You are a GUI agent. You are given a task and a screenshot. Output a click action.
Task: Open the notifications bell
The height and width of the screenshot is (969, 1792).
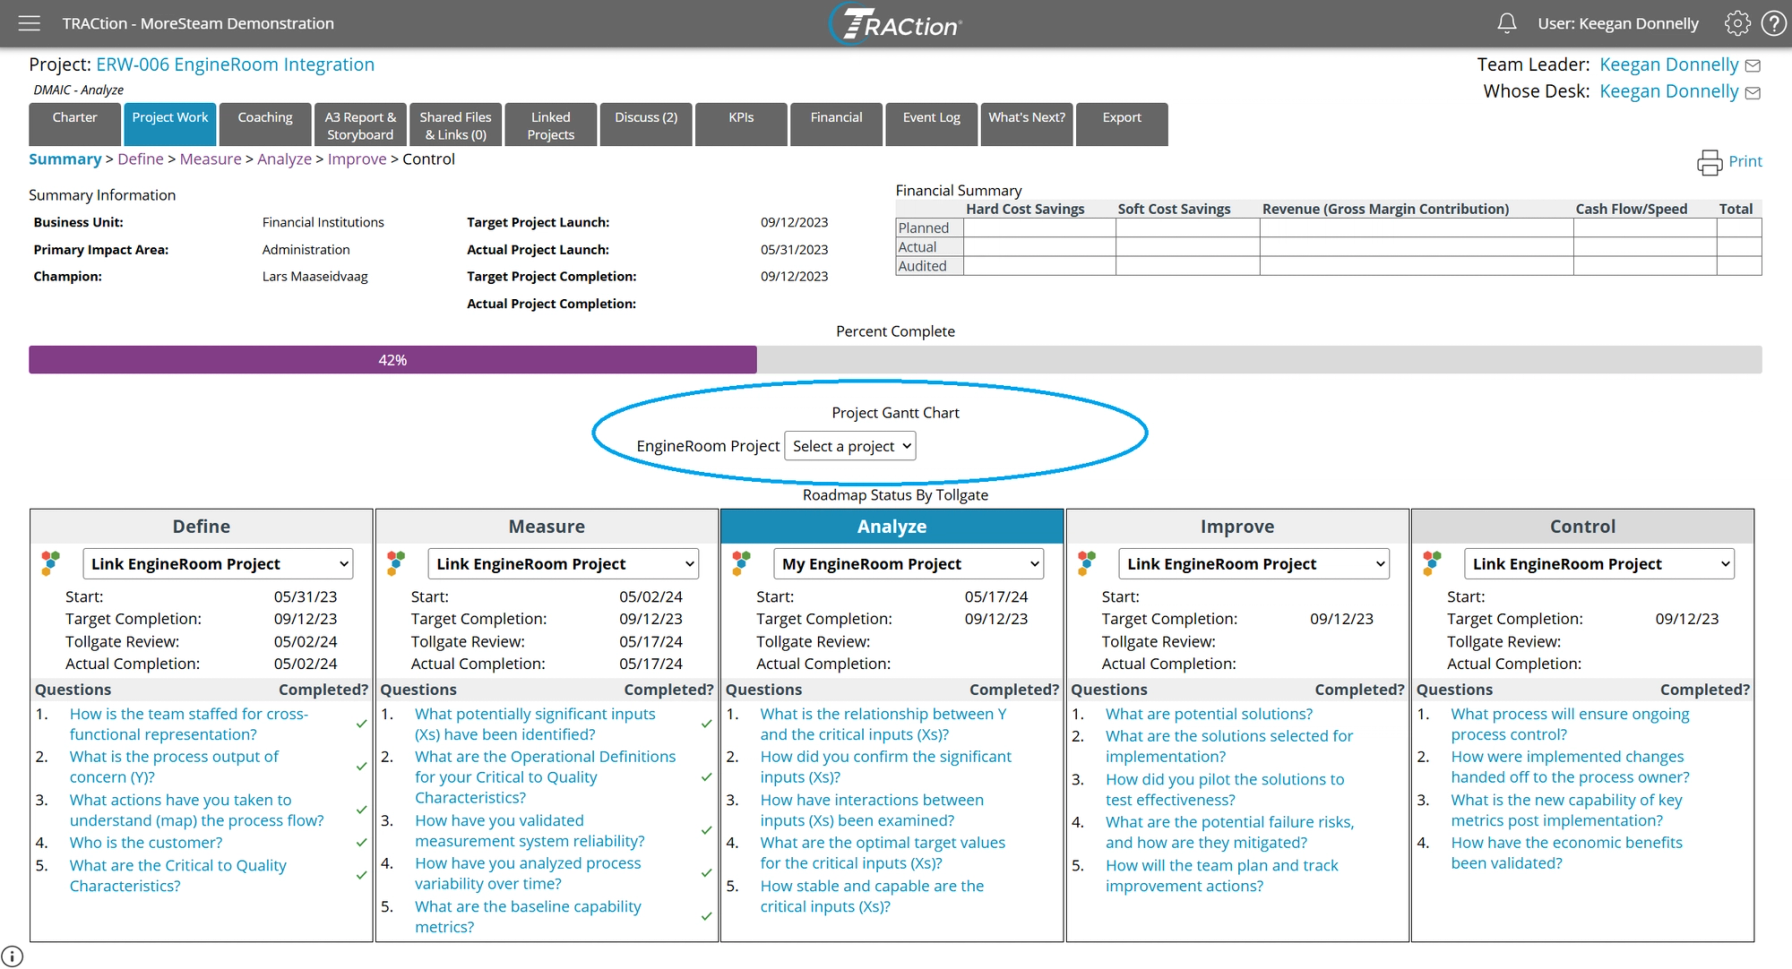(x=1507, y=23)
